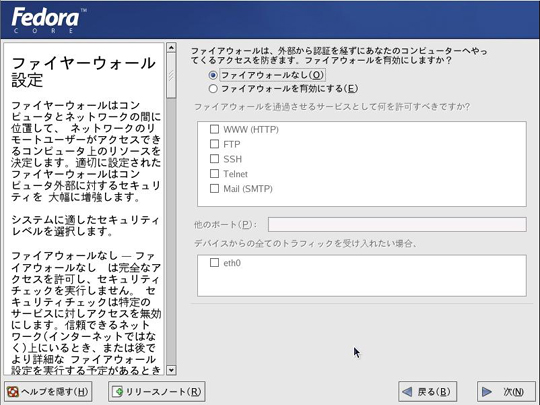The width and height of the screenshot is (540, 405).
Task: Hide help with ヘルプを隠す button
Action: click(x=48, y=392)
